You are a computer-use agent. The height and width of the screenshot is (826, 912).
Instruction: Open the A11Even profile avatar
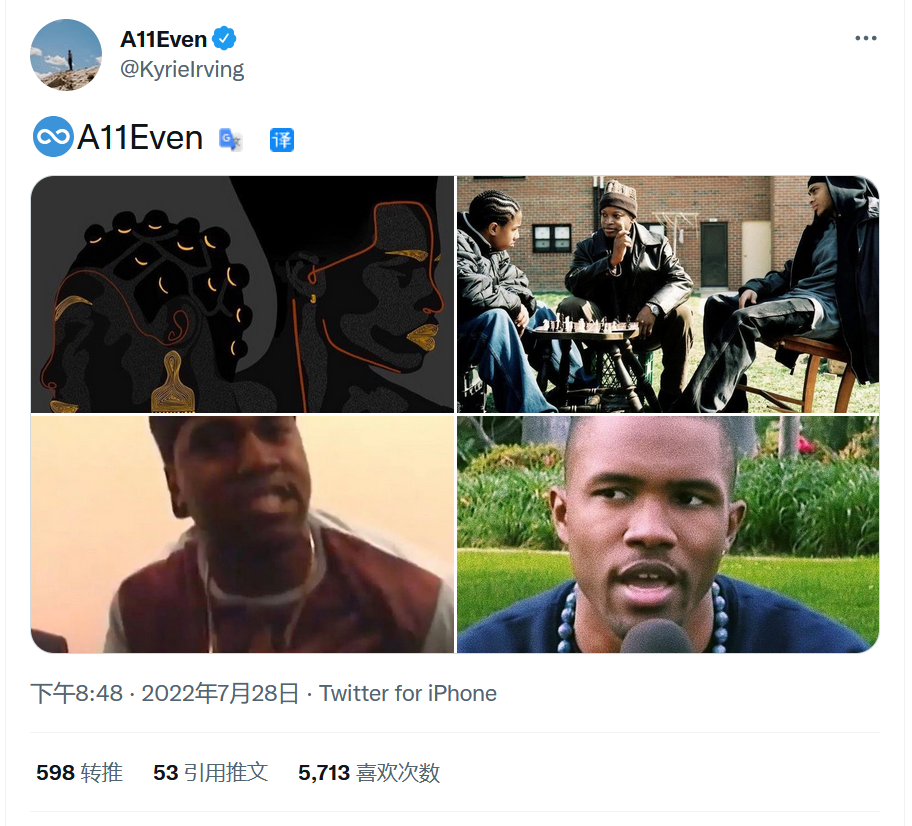coord(66,55)
